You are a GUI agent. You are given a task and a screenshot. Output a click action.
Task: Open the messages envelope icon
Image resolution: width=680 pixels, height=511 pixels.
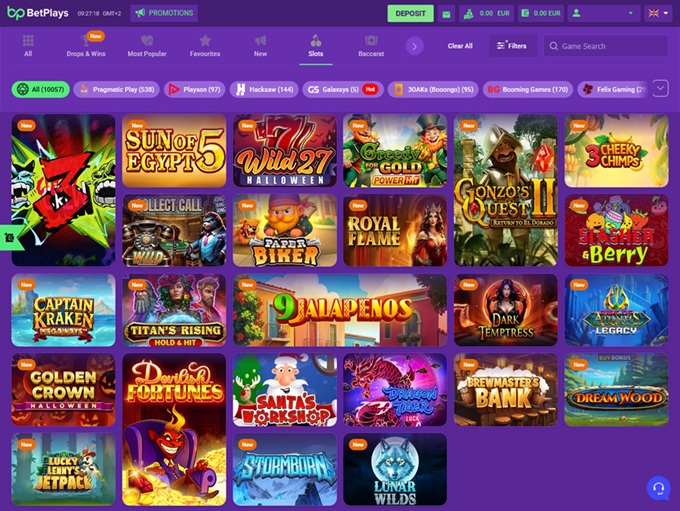[x=446, y=14]
